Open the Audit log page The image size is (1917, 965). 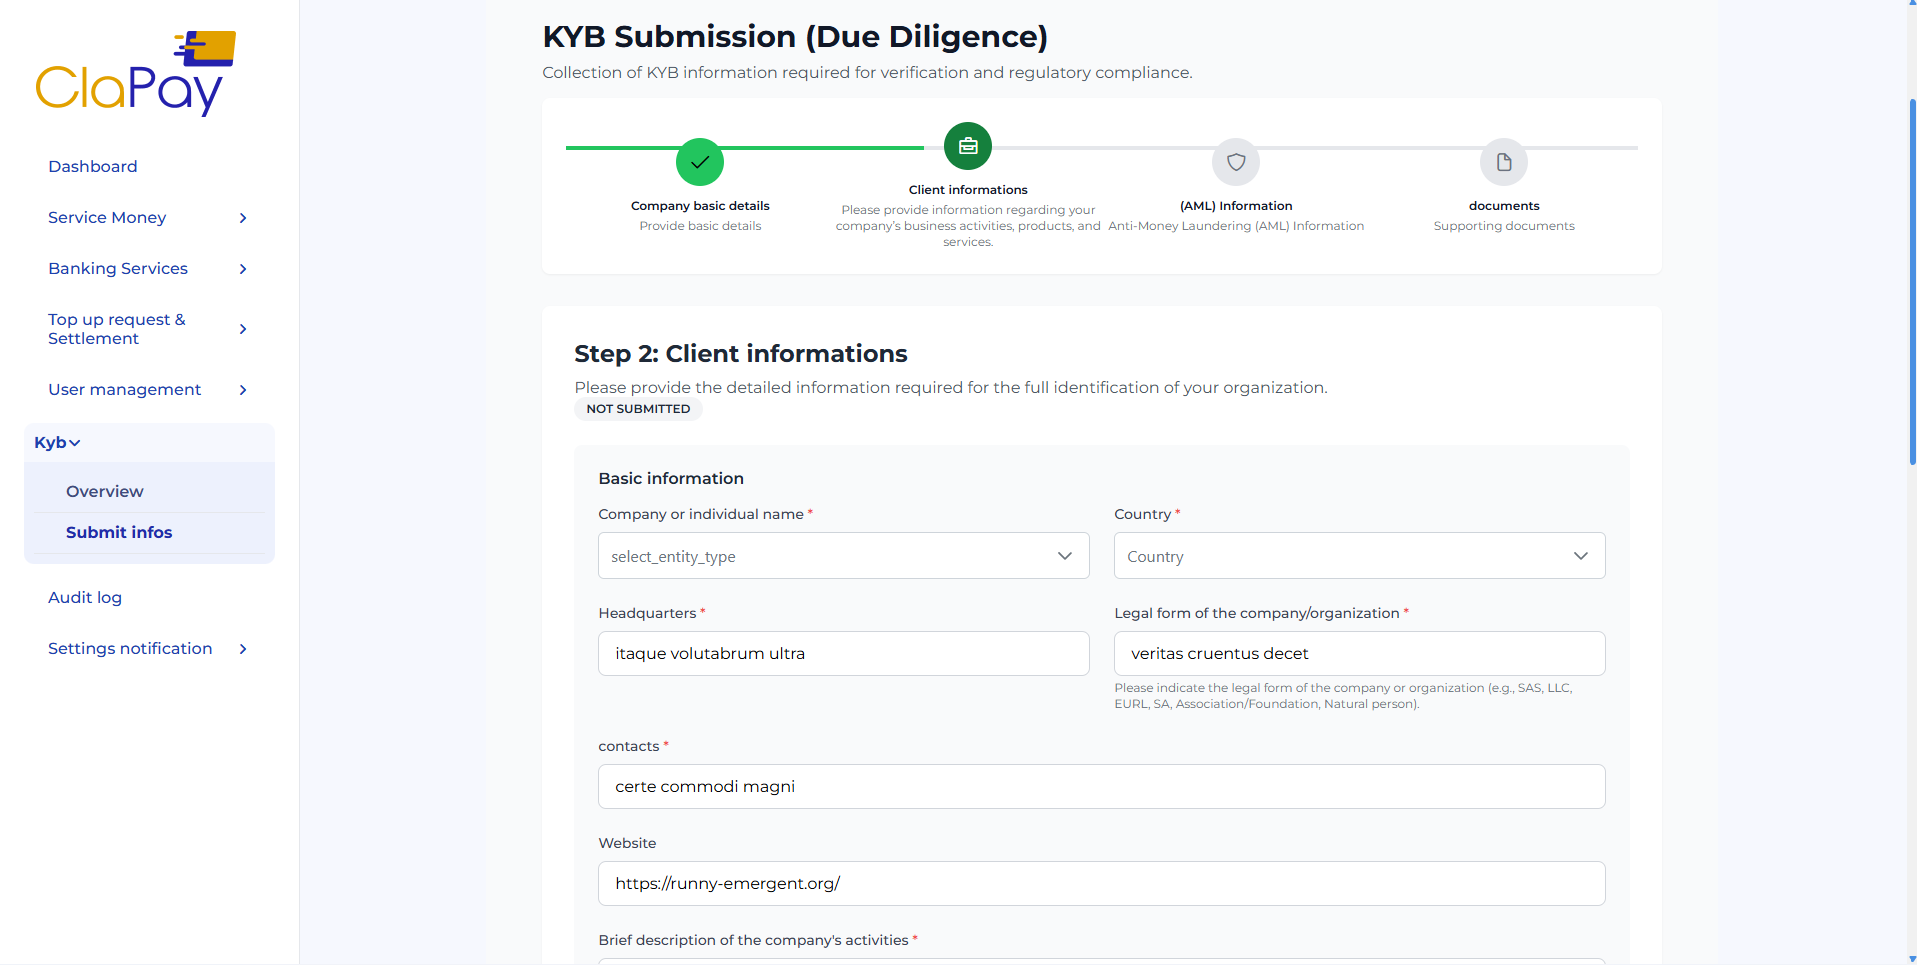pyautogui.click(x=85, y=597)
